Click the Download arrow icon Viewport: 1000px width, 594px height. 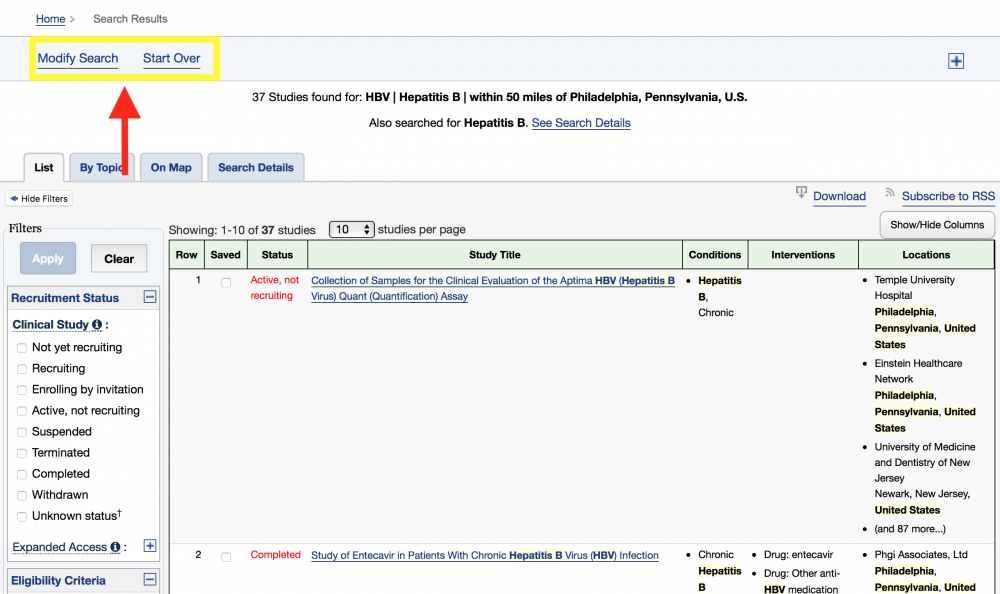click(x=801, y=193)
